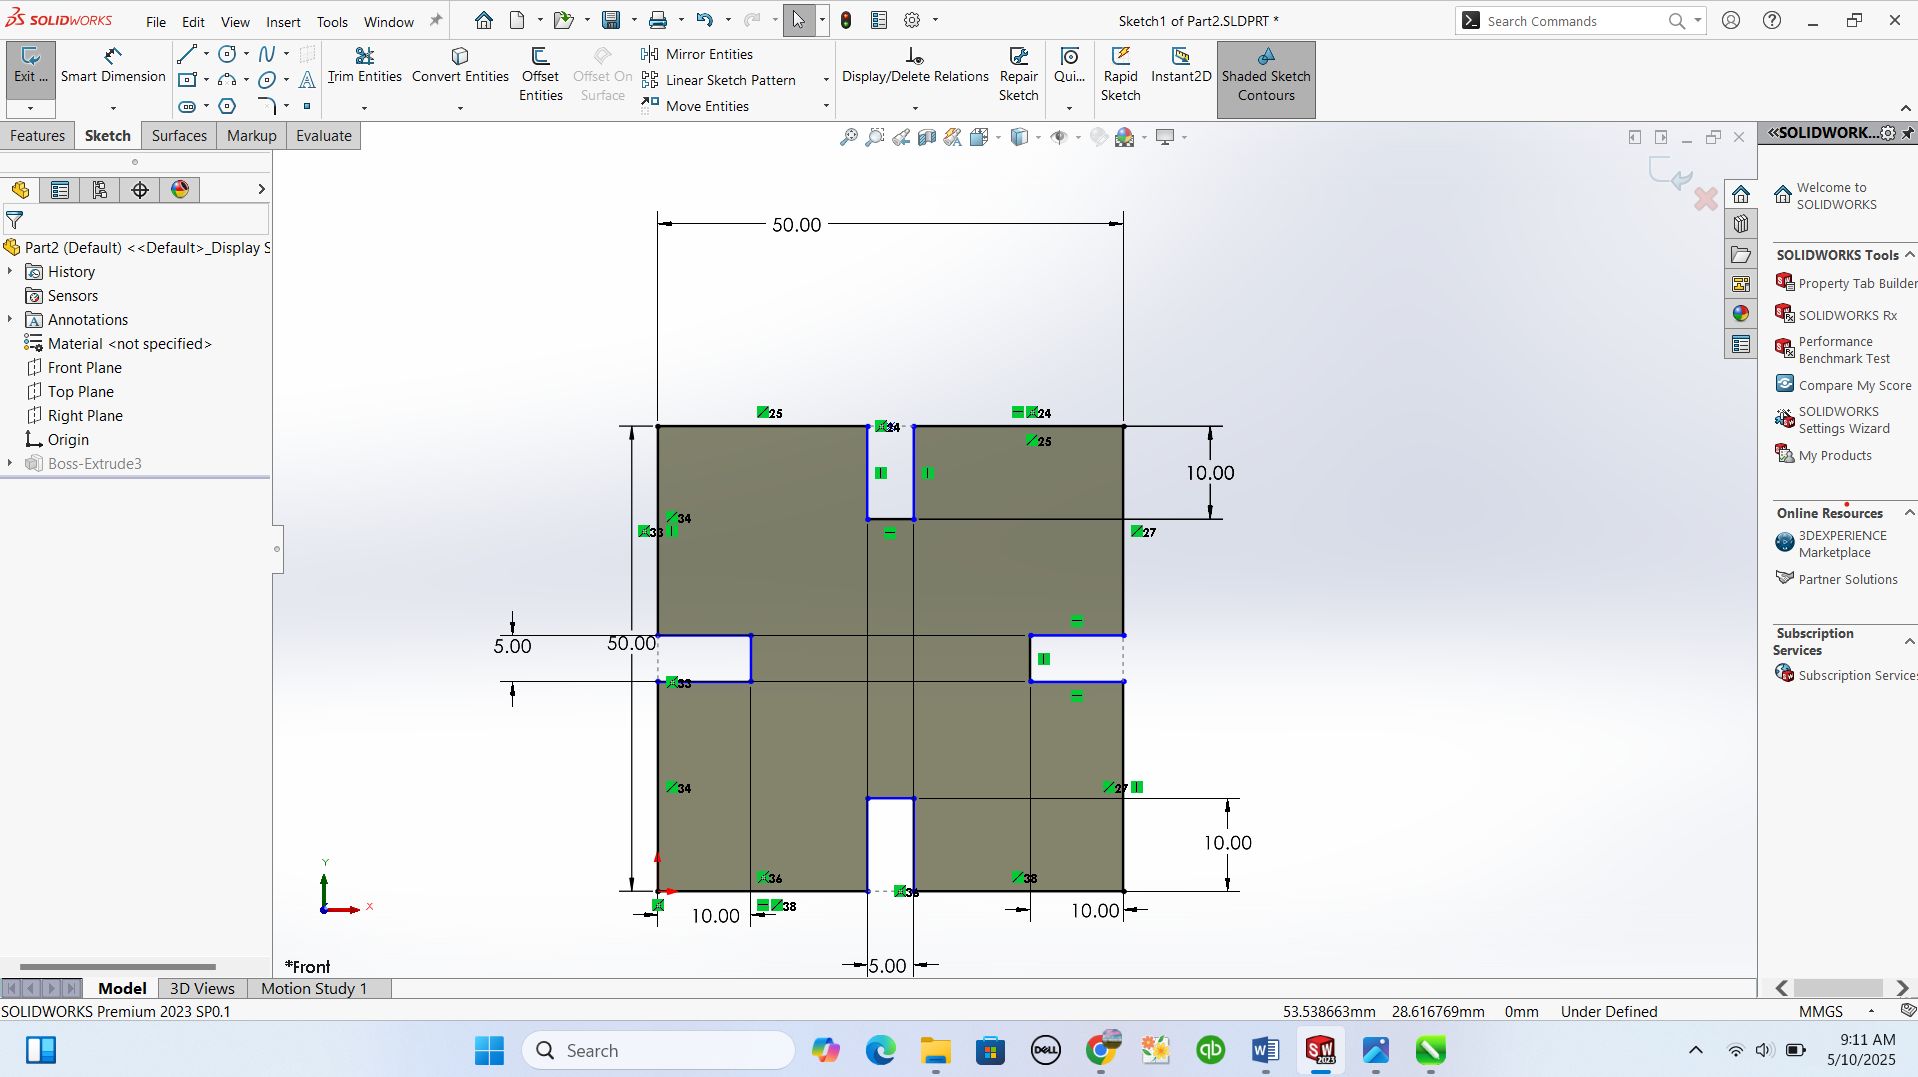The height and width of the screenshot is (1077, 1918).
Task: Expand Boss-Extrude3 feature node
Action: point(10,464)
